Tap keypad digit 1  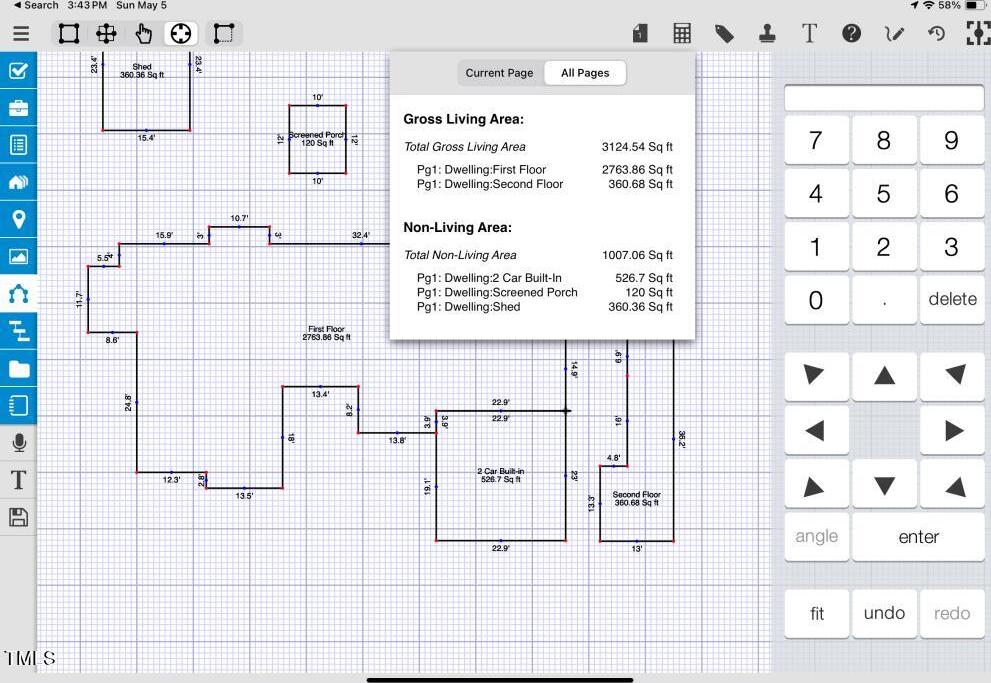pyautogui.click(x=816, y=247)
